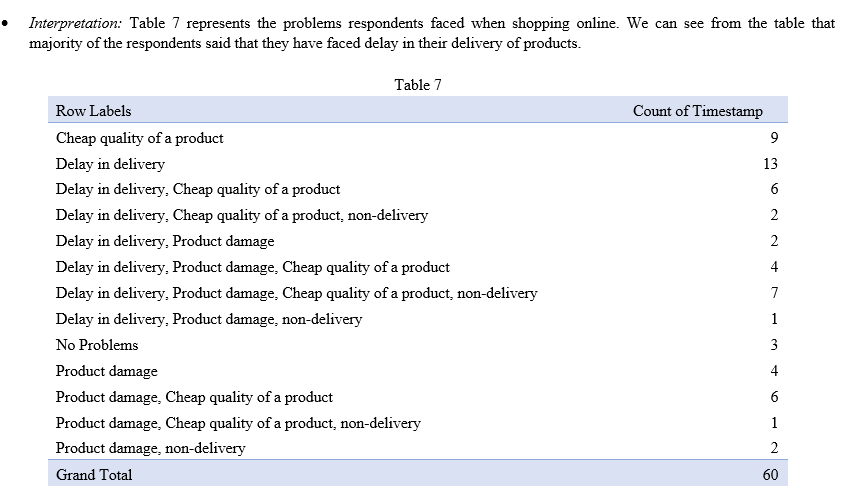Select the 'Count of Timestamp' header
The width and height of the screenshot is (843, 494).
pos(697,111)
